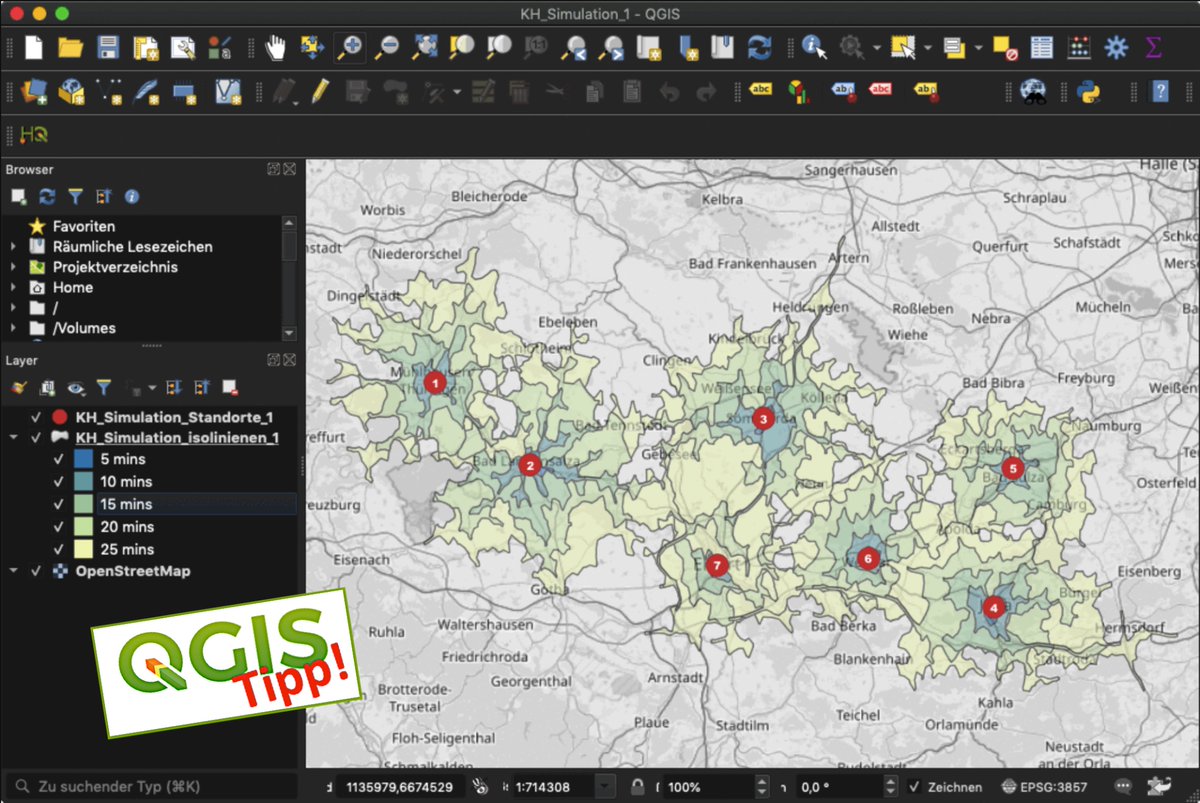
Task: Toggle visibility of KH_Simulation_Standorte_1 layer
Action: coord(37,417)
